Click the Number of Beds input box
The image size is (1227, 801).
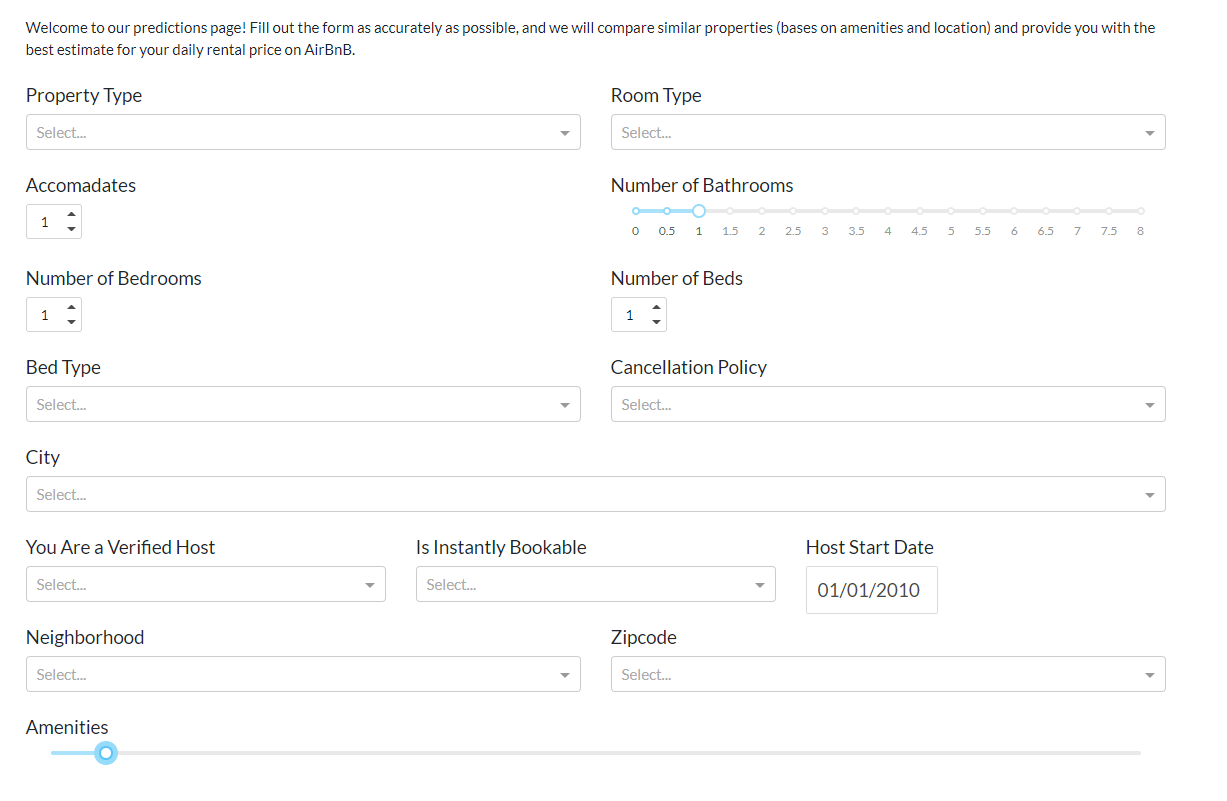(631, 315)
